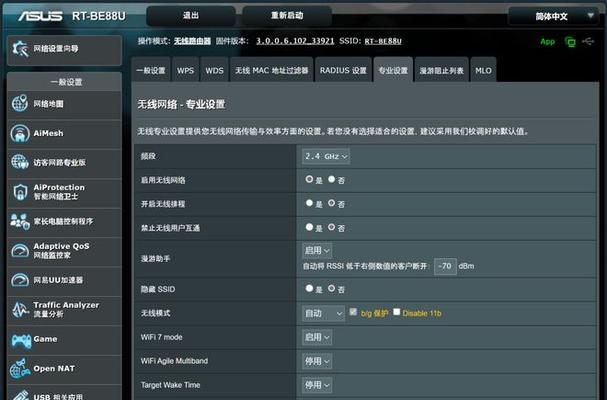Open the Target Wake Time dropdown
Viewport: 607px width, 400px height.
[317, 385]
